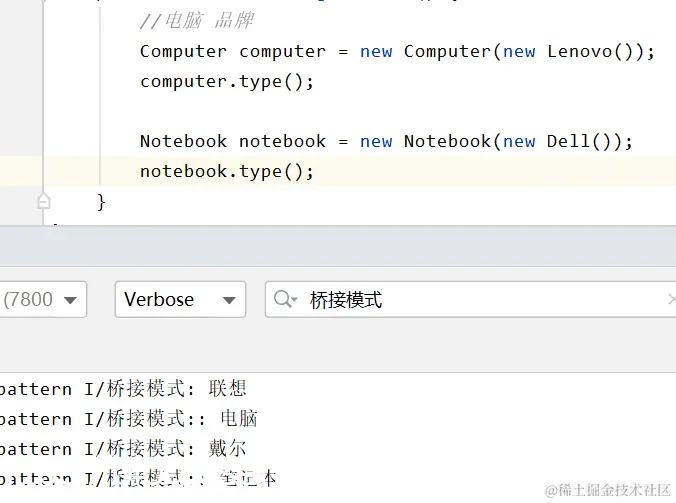
Task: Expand the process dropdown showing 7800
Action: [x=43, y=300]
